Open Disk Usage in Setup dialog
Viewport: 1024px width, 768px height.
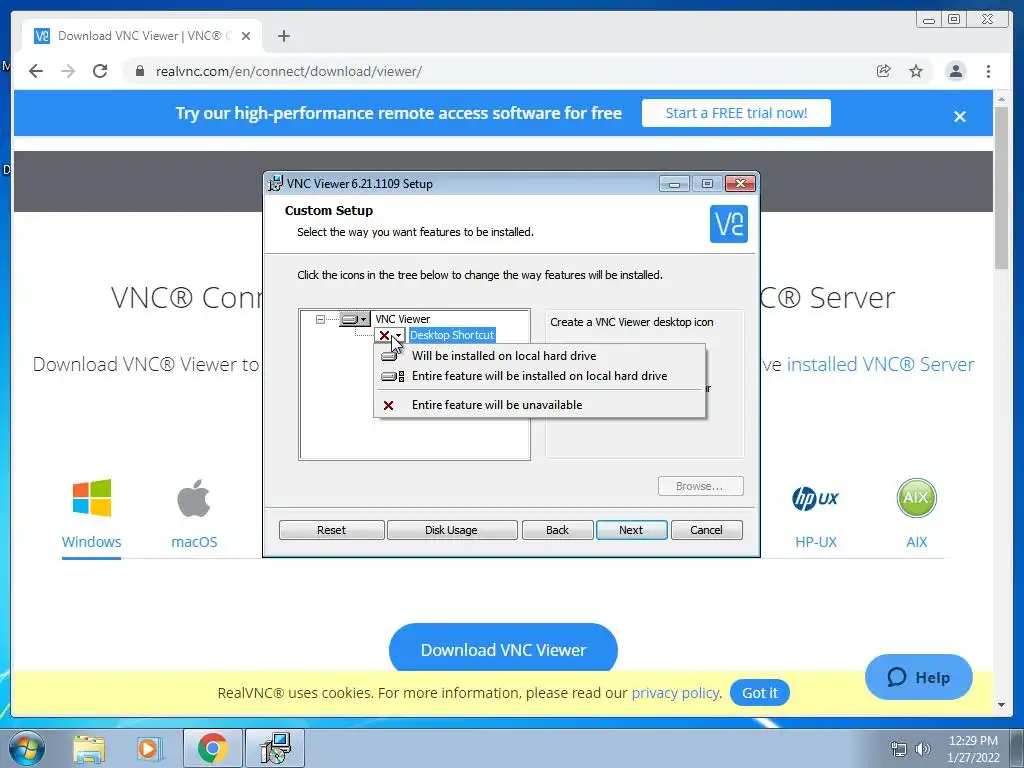451,530
